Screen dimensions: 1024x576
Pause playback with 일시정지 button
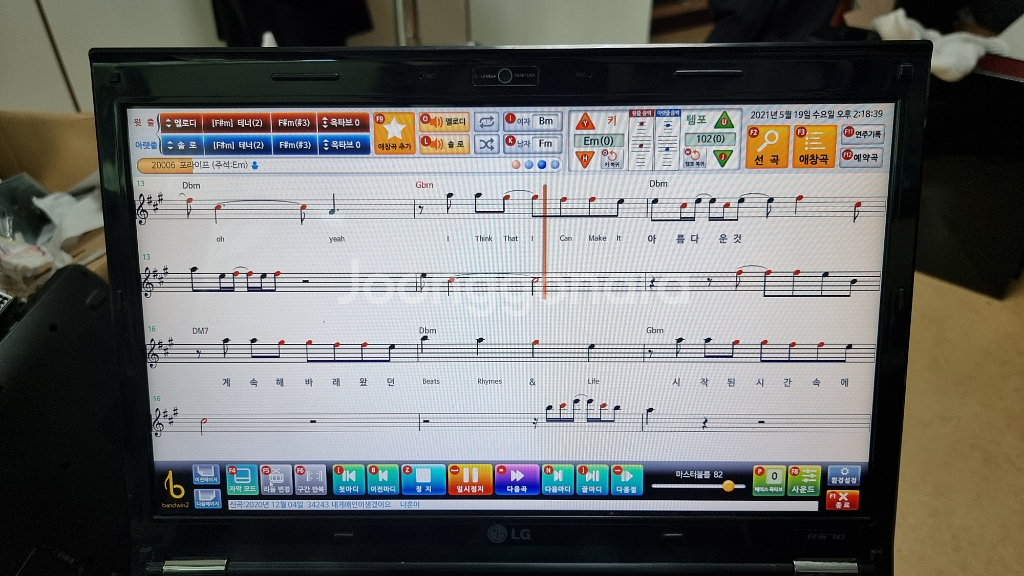[x=470, y=480]
